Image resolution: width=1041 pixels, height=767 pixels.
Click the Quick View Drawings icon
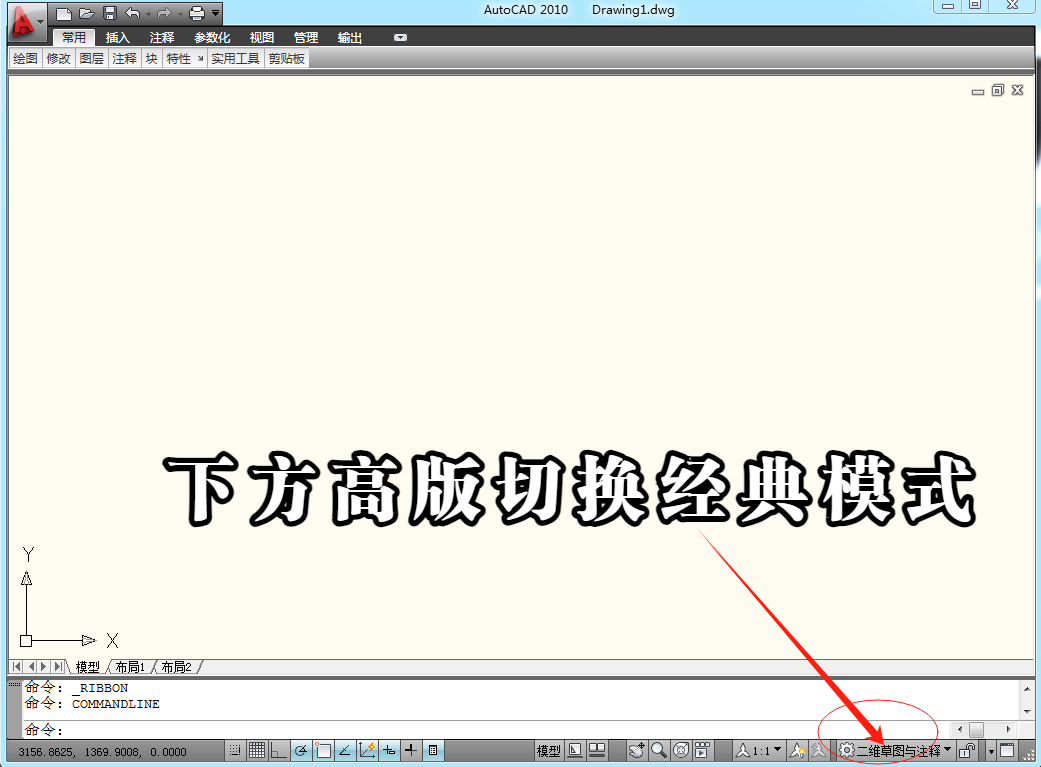(x=598, y=750)
